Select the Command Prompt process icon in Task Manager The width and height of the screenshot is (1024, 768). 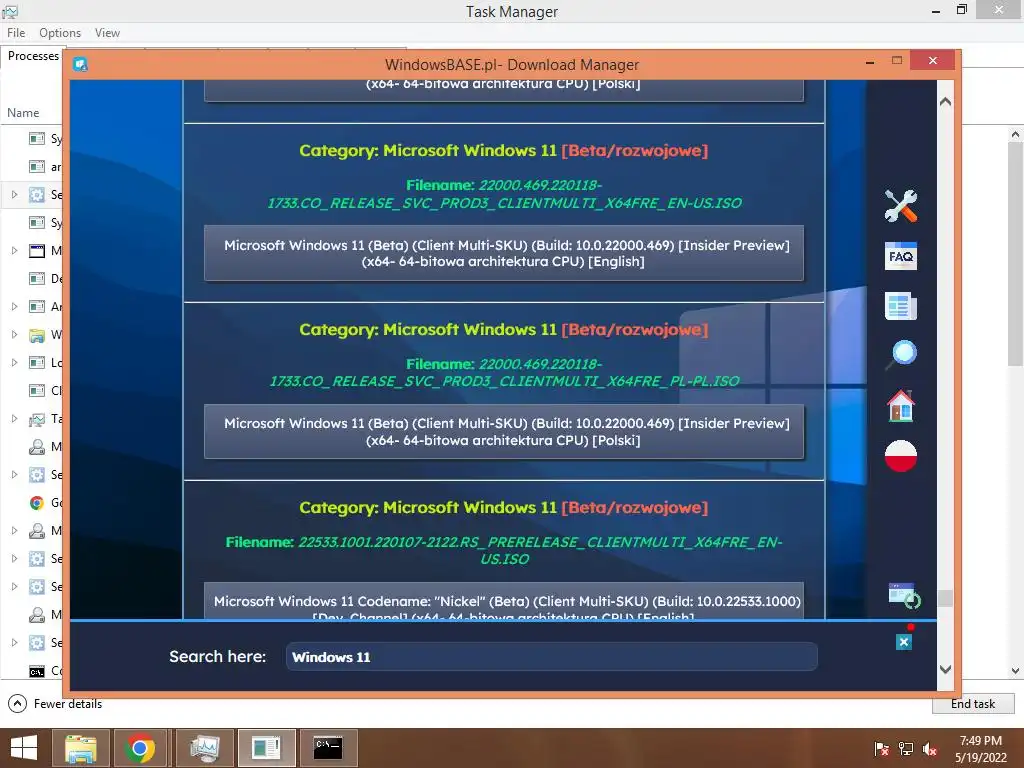click(x=37, y=671)
